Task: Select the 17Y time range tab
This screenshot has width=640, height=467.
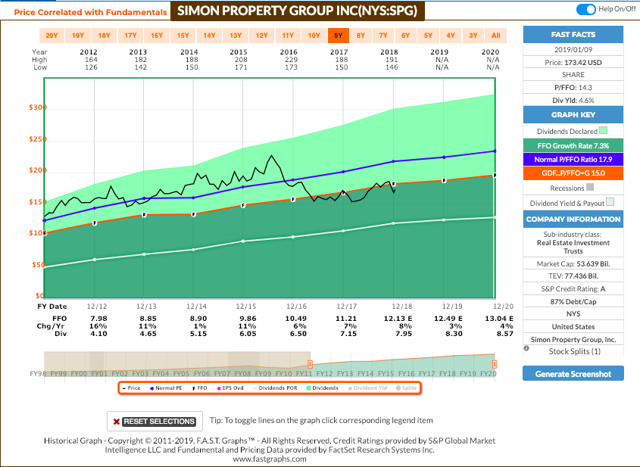Action: pos(131,36)
